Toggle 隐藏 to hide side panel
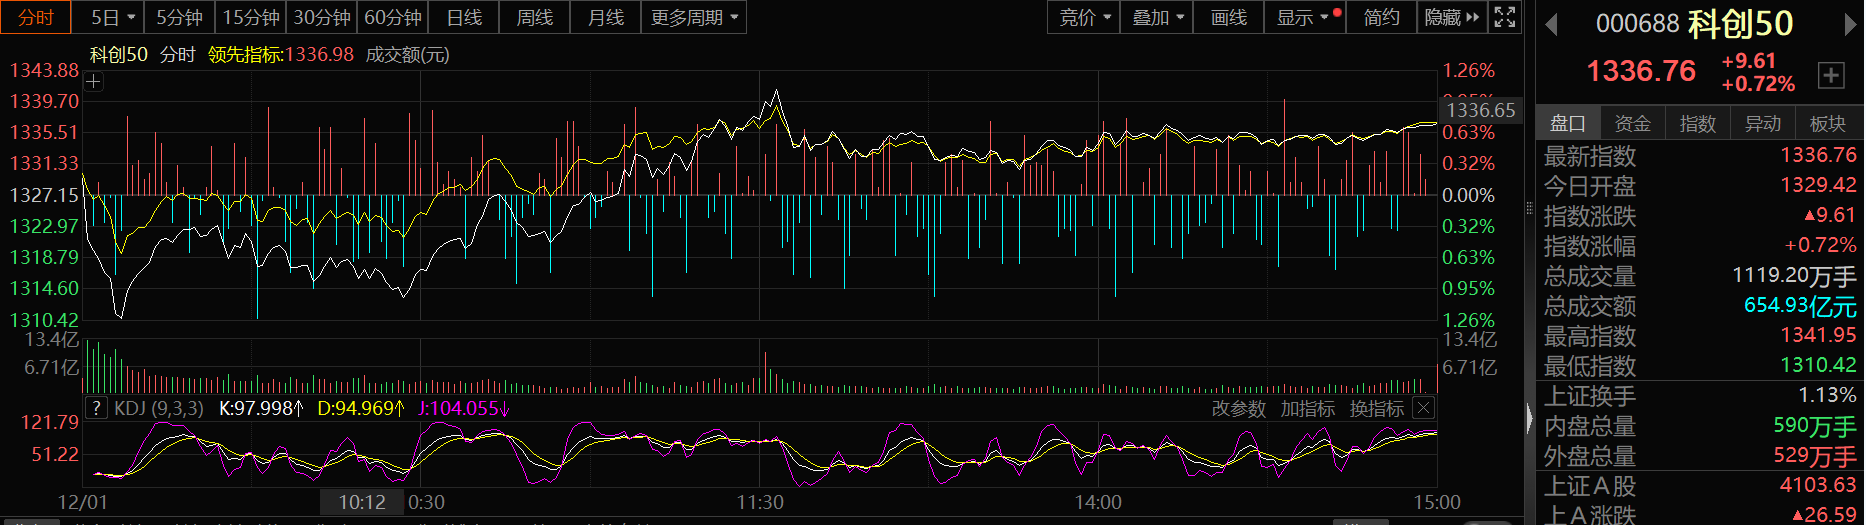This screenshot has width=1866, height=525. (x=1451, y=17)
